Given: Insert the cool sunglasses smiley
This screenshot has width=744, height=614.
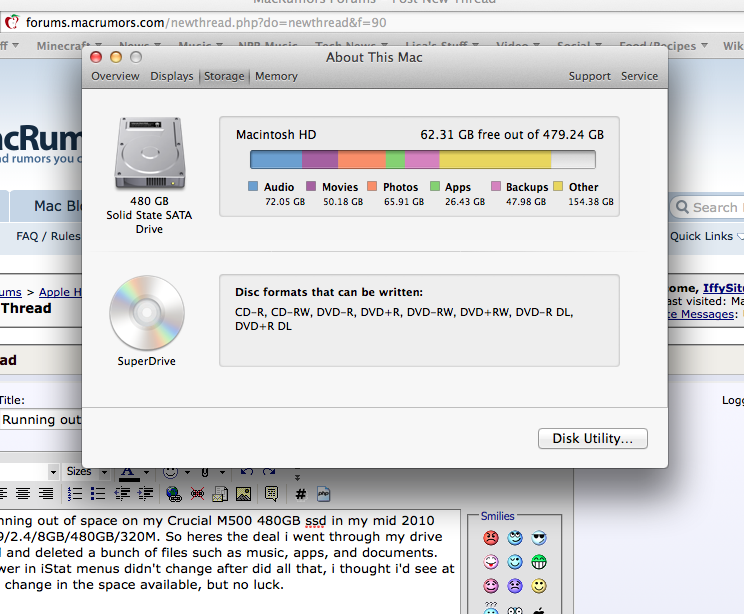Looking at the screenshot, I should tap(539, 538).
